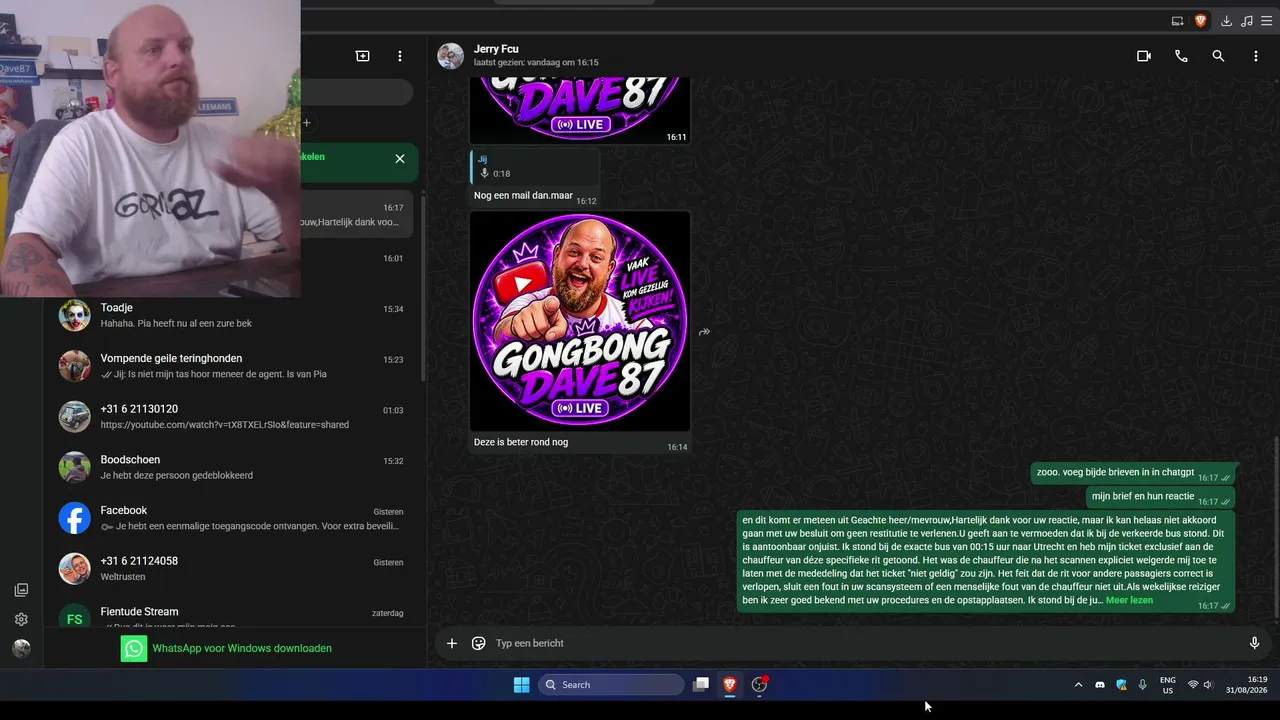Screen dimensions: 1280x720
Task: Open the large GongBong Dave87 image
Action: pyautogui.click(x=580, y=321)
